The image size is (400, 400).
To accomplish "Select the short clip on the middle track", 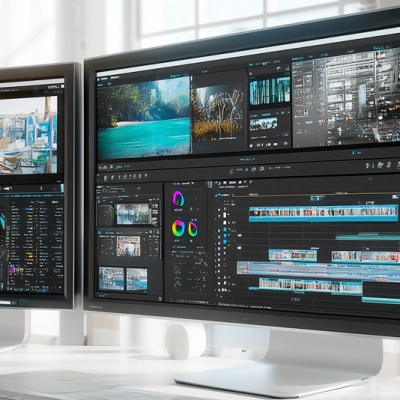I will [x=293, y=255].
